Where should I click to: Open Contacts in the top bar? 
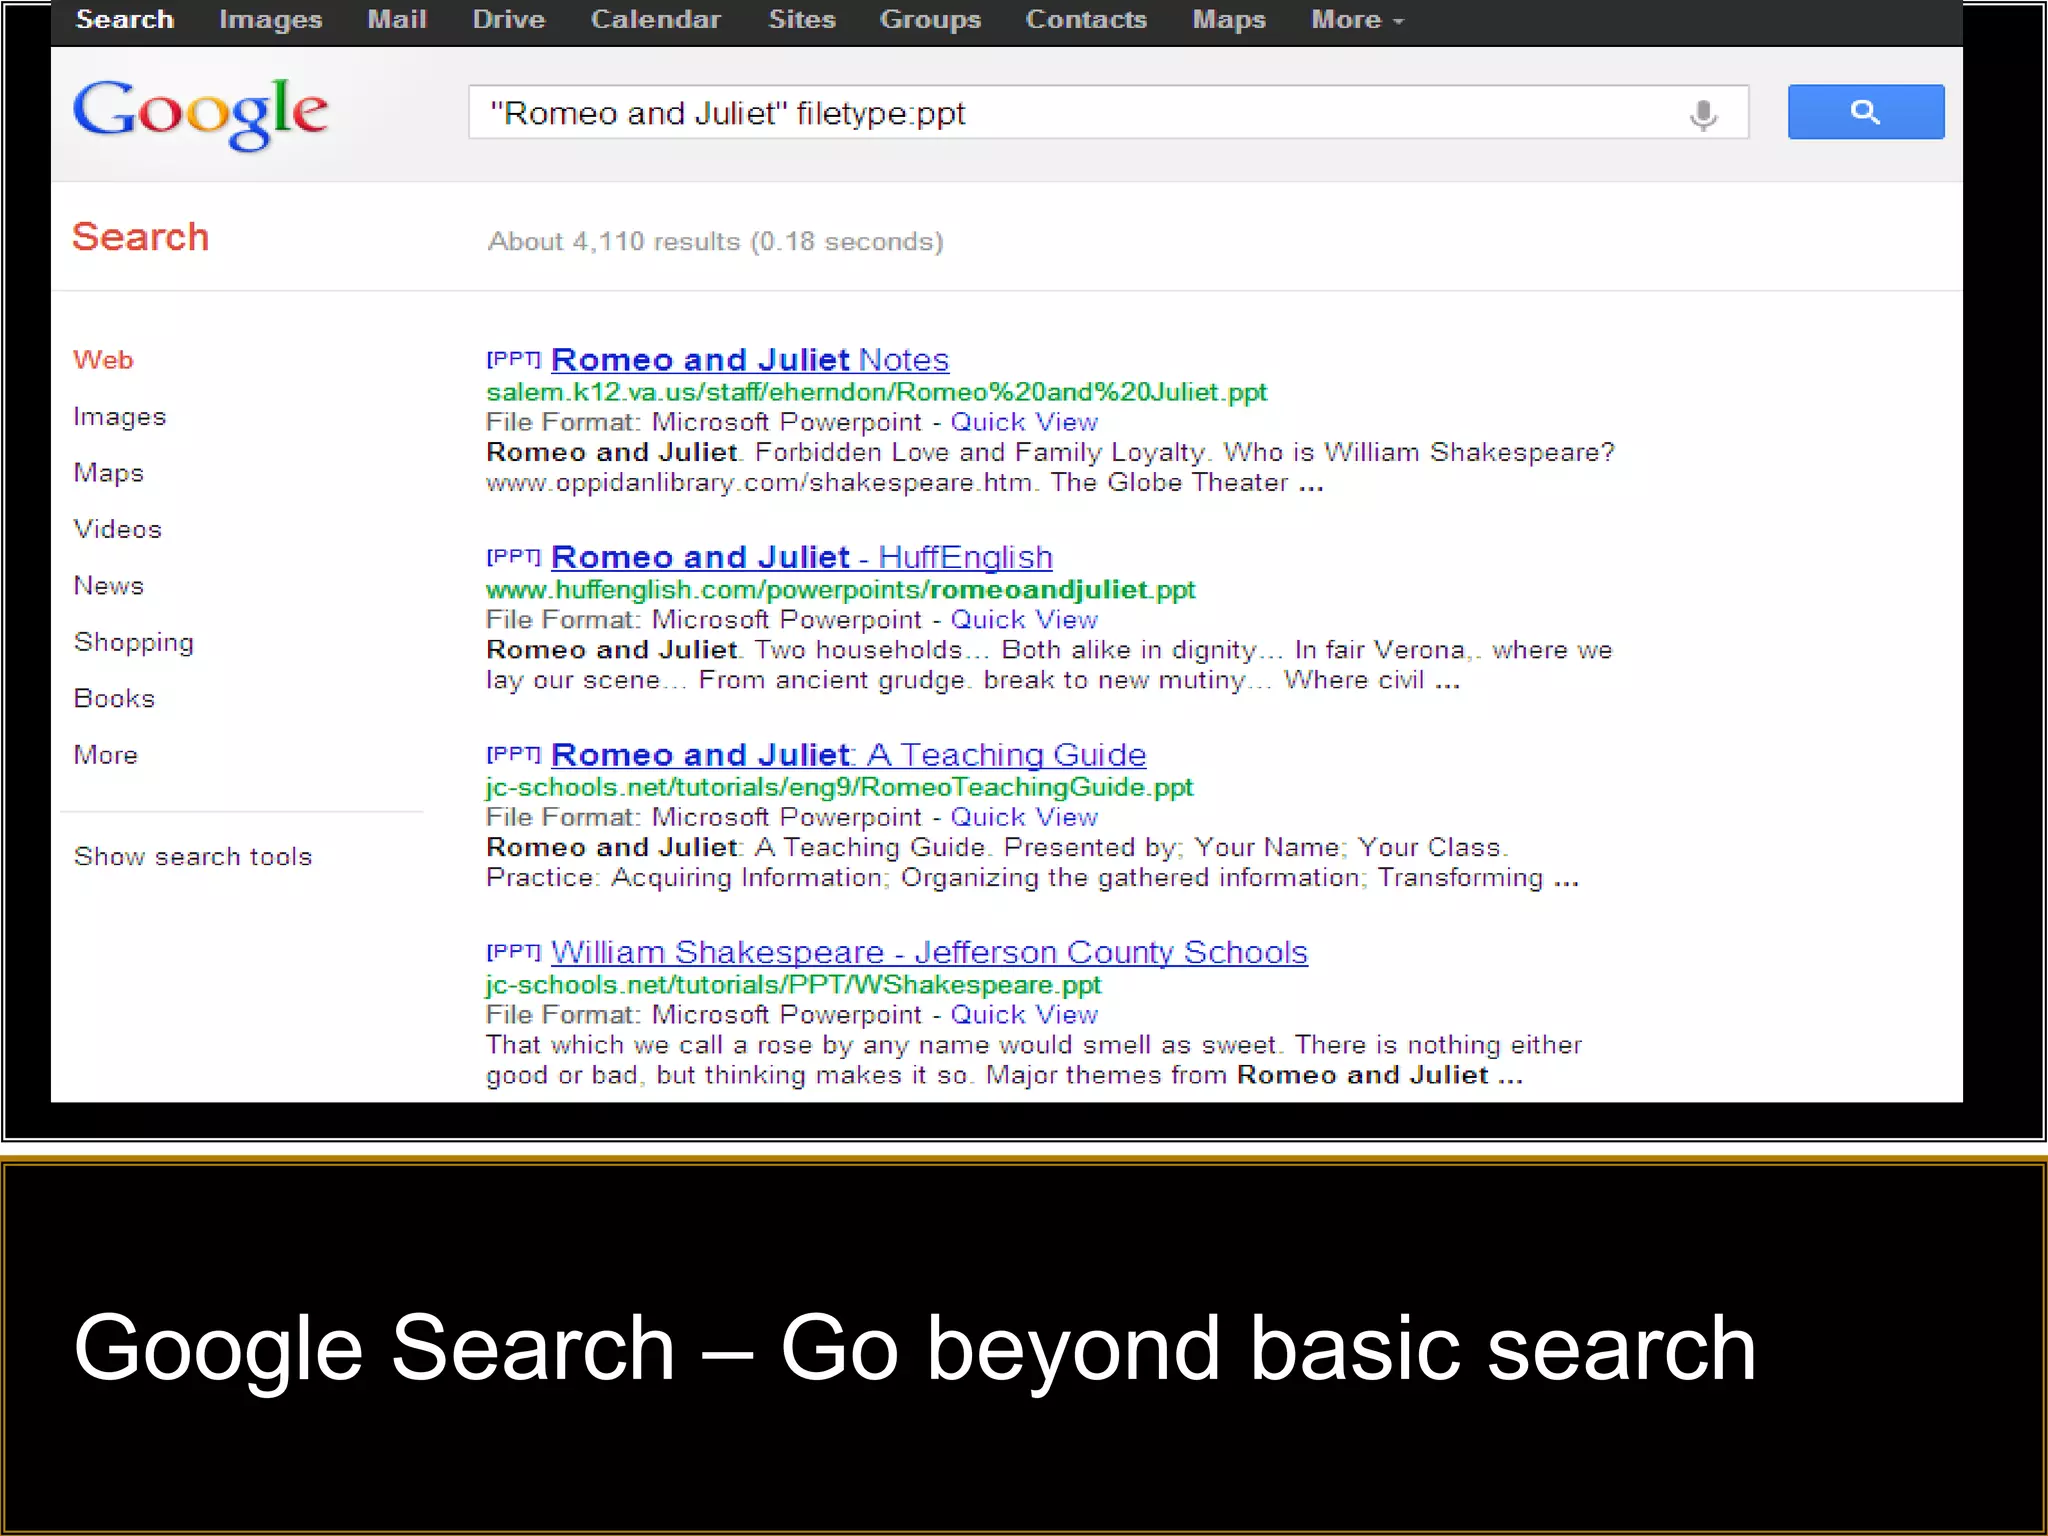point(1086,20)
